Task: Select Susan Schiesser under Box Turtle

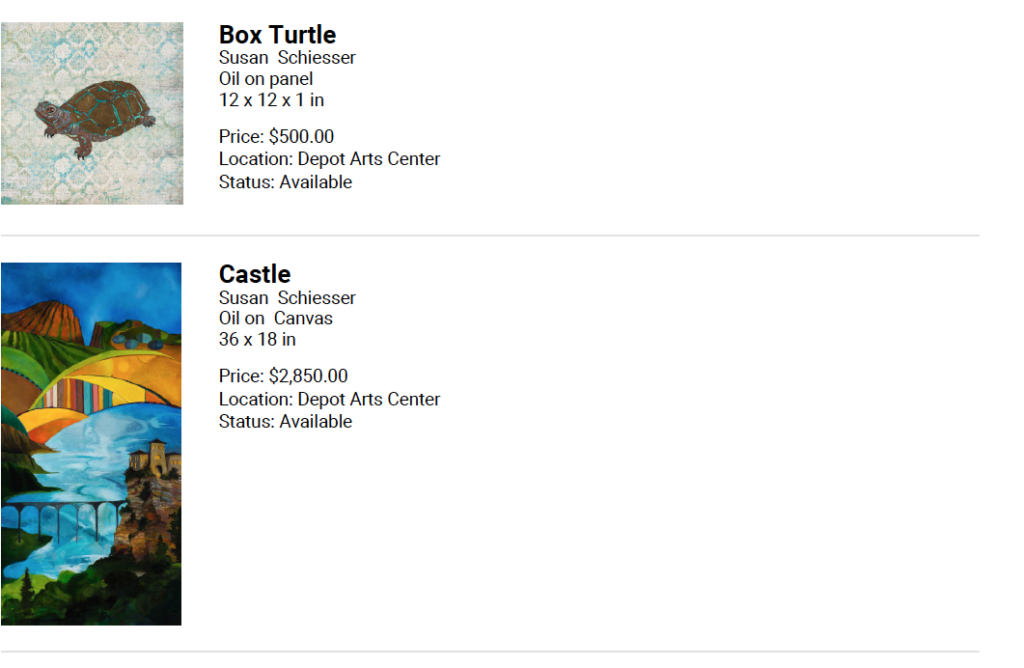Action: pyautogui.click(x=287, y=57)
